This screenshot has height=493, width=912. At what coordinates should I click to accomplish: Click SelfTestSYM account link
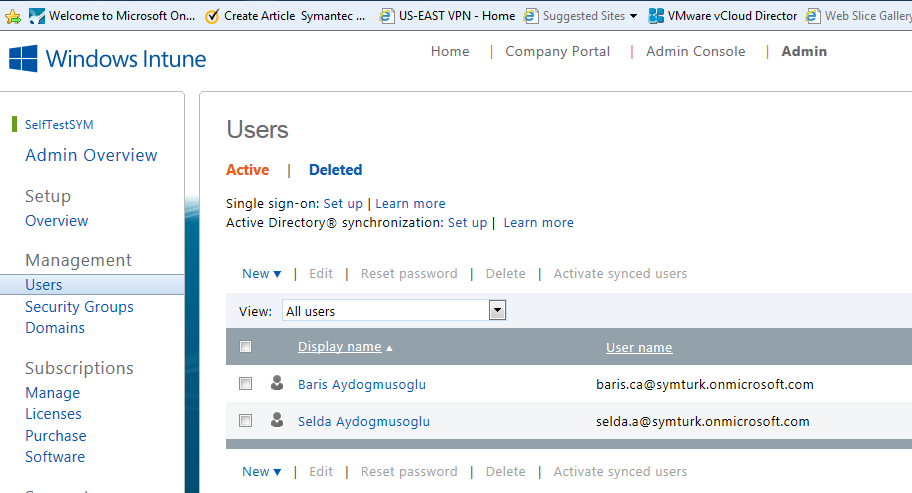[x=59, y=124]
